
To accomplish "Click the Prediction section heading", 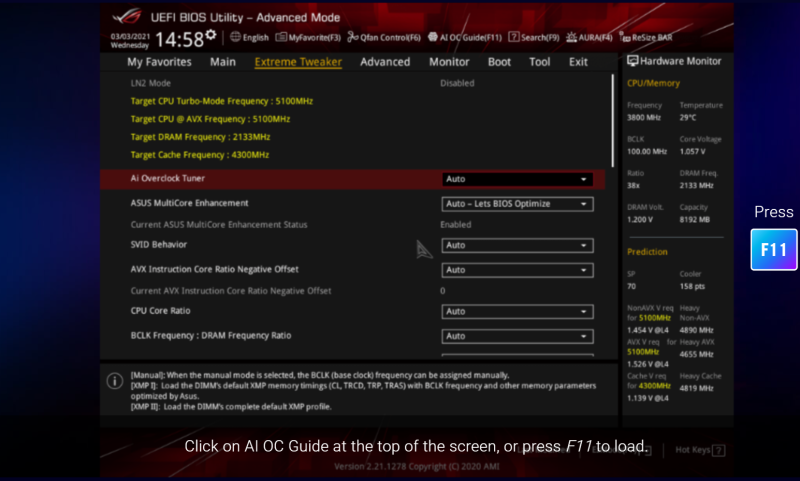I will pyautogui.click(x=647, y=252).
